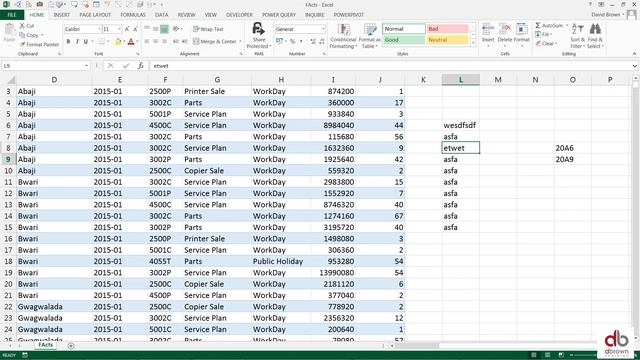Image resolution: width=640 pixels, height=360 pixels.
Task: Click the Share Protected lock icon
Action: click(258, 29)
